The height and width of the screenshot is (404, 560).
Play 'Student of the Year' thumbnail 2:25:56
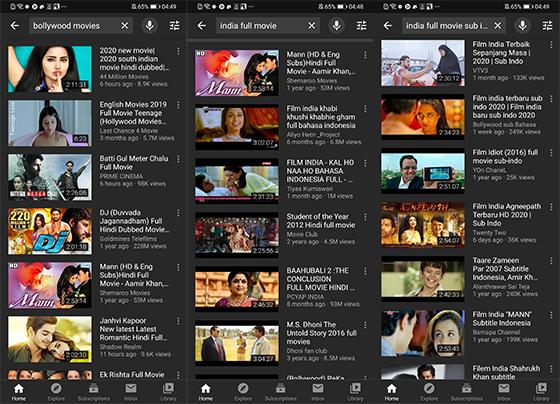(237, 235)
